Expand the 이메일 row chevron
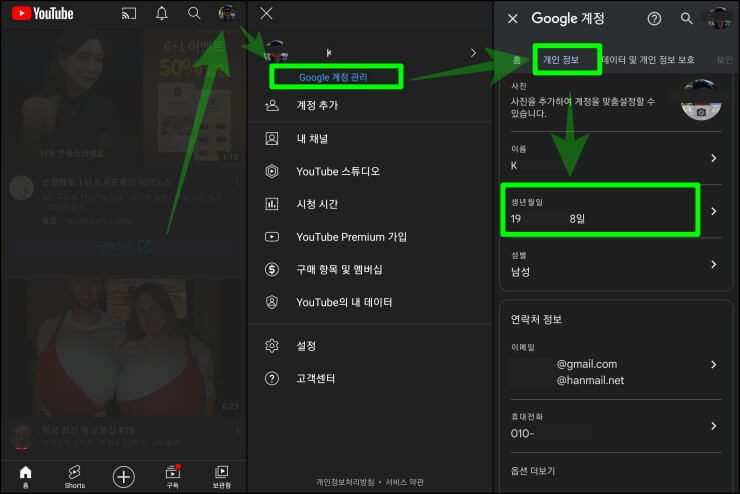The width and height of the screenshot is (740, 494). 714,364
